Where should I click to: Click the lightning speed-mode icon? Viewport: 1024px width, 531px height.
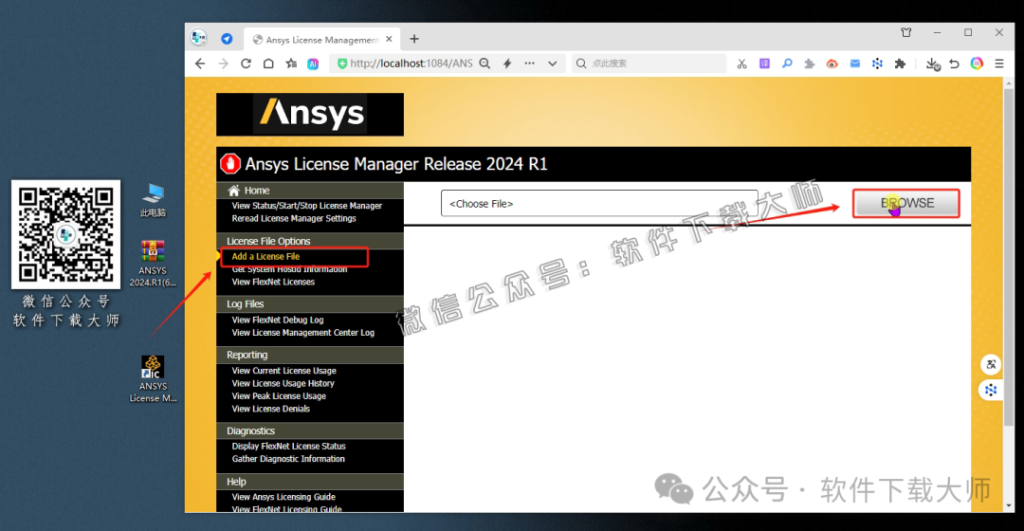tap(507, 63)
